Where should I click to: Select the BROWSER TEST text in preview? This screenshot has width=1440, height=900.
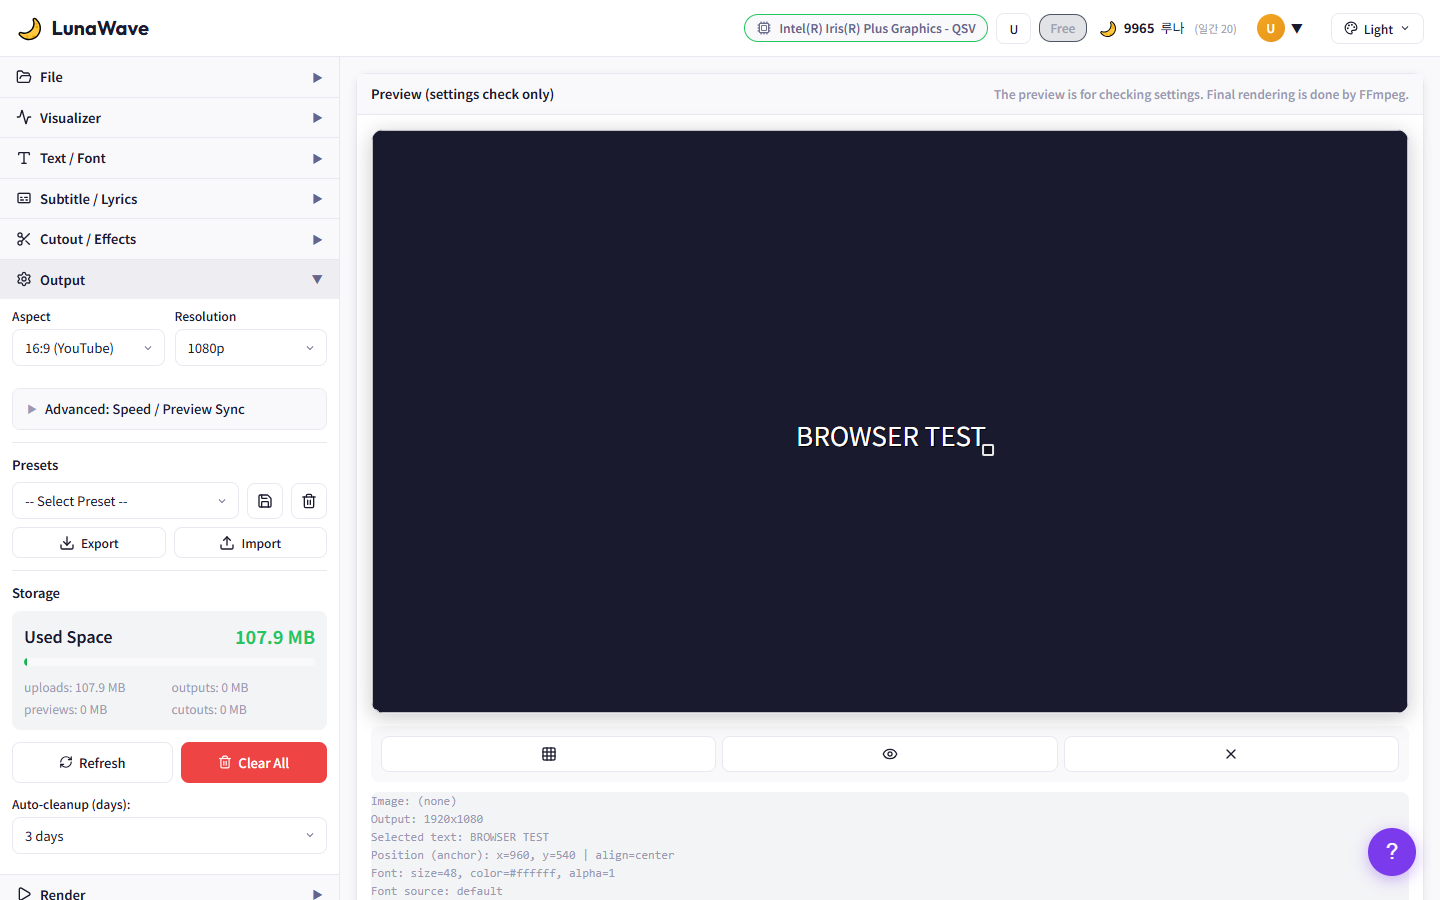pyautogui.click(x=889, y=437)
